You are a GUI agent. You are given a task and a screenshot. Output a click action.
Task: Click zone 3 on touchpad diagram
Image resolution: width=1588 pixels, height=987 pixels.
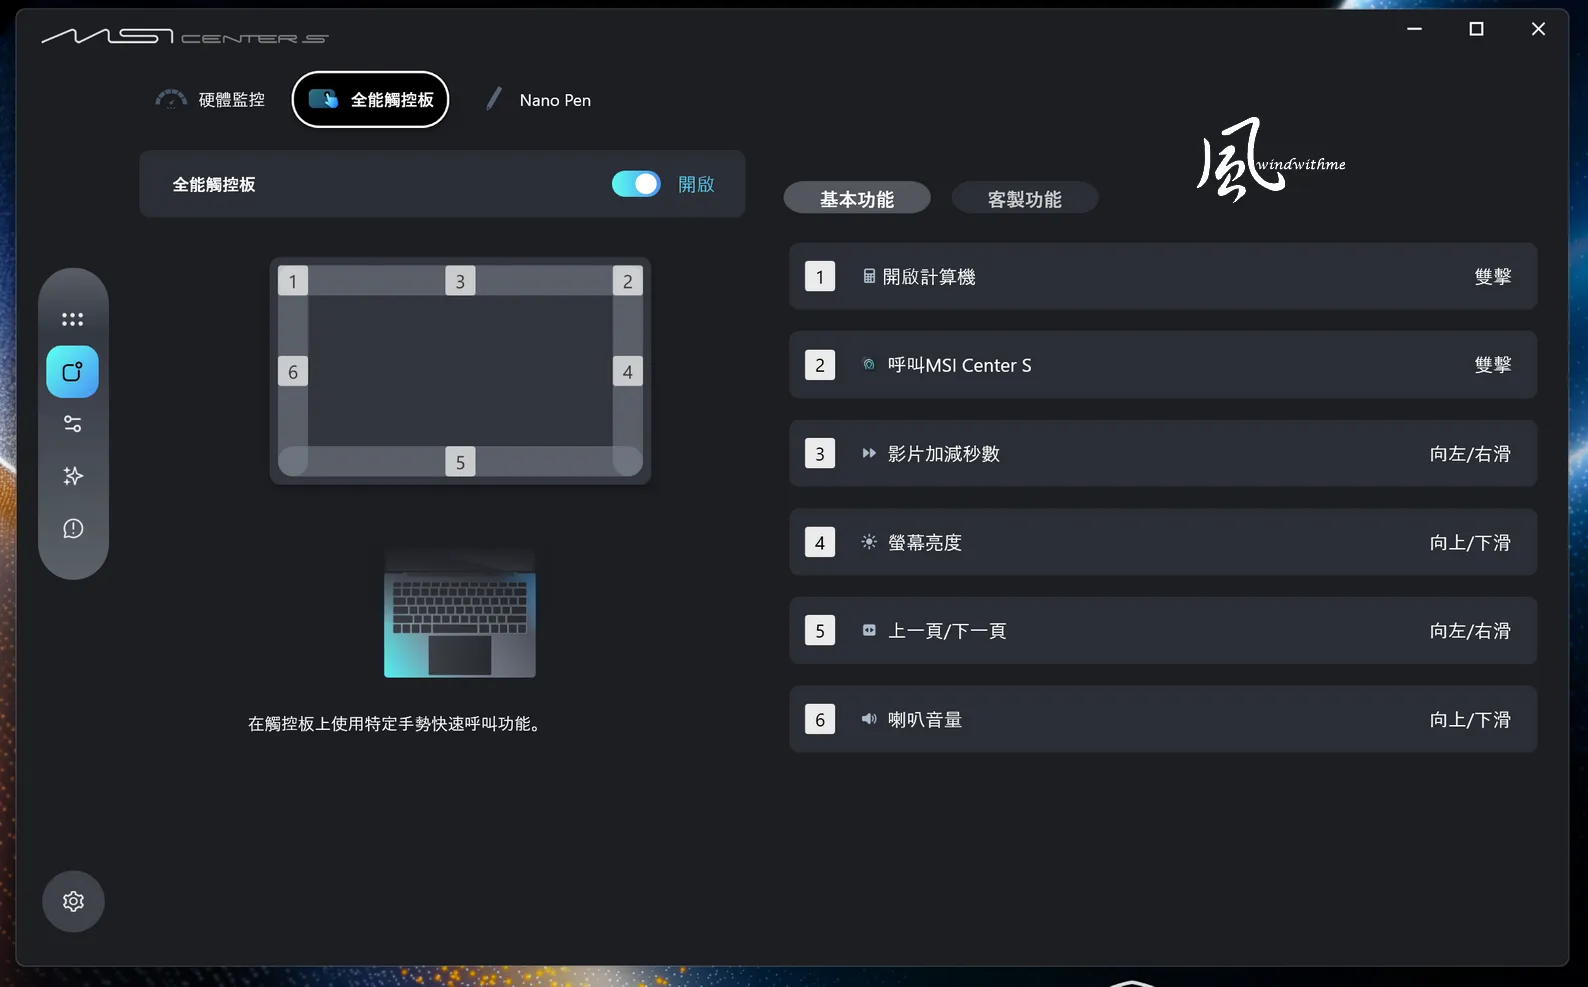coord(460,281)
